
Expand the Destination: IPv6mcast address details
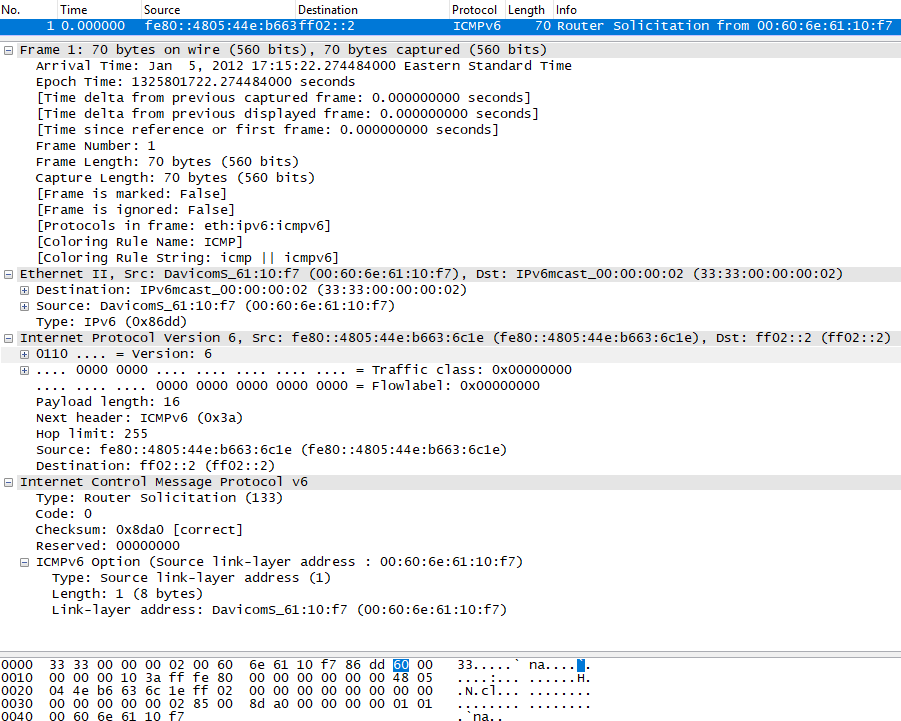[x=23, y=289]
